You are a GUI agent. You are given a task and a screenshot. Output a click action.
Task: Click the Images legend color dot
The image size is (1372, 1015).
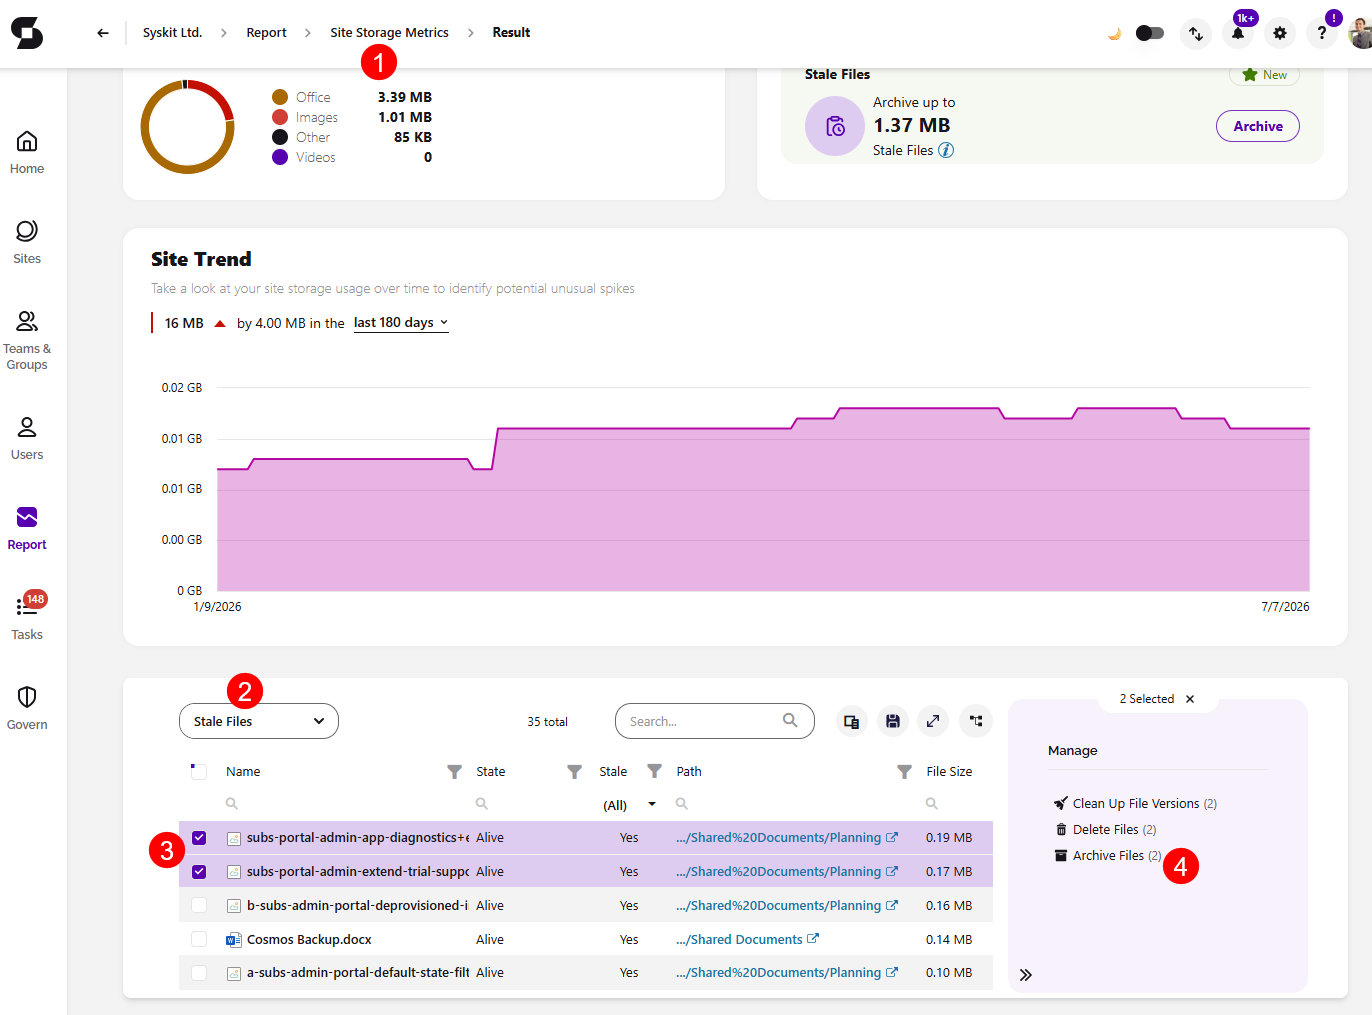coord(280,117)
